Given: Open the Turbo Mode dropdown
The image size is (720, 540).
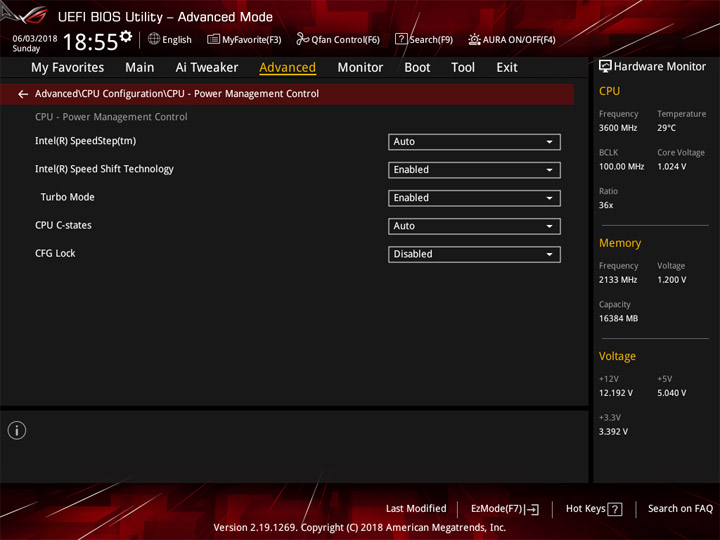Looking at the screenshot, I should tap(474, 198).
